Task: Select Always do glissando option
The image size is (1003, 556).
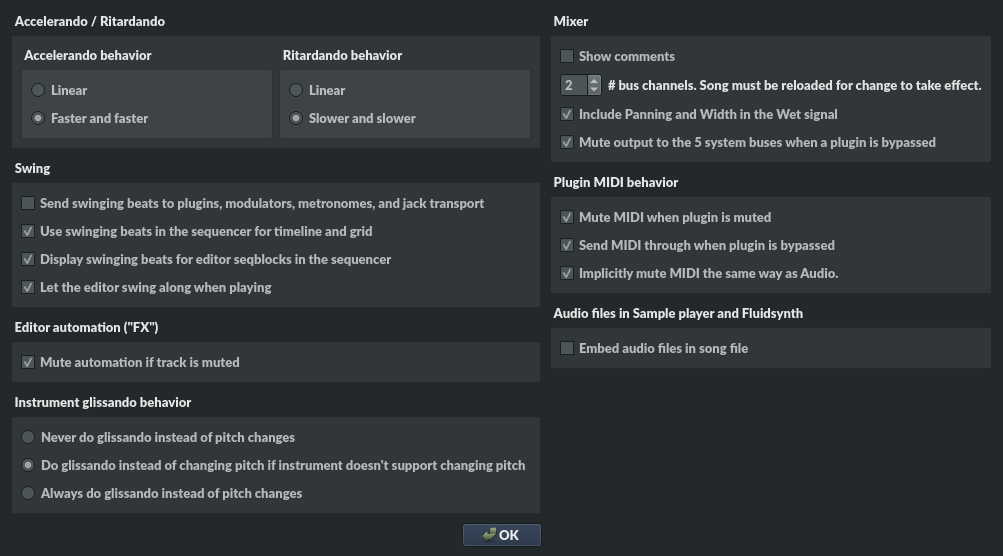Action: click(28, 493)
